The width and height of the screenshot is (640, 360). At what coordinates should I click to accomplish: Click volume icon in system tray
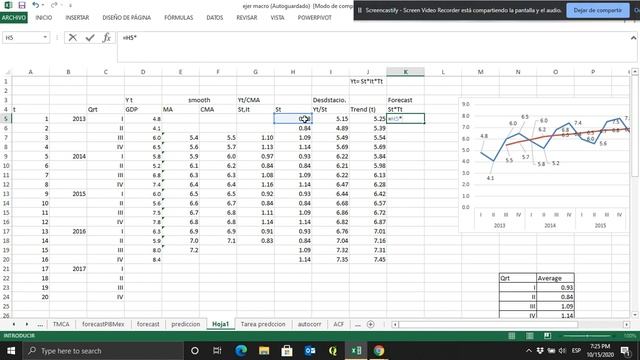(562, 351)
